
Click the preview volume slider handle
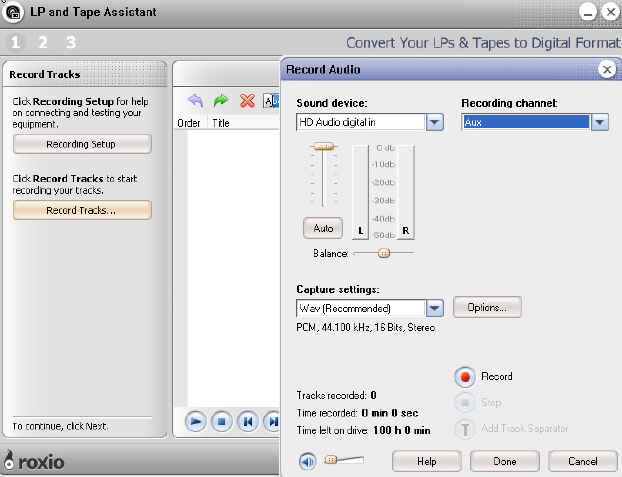[330, 460]
